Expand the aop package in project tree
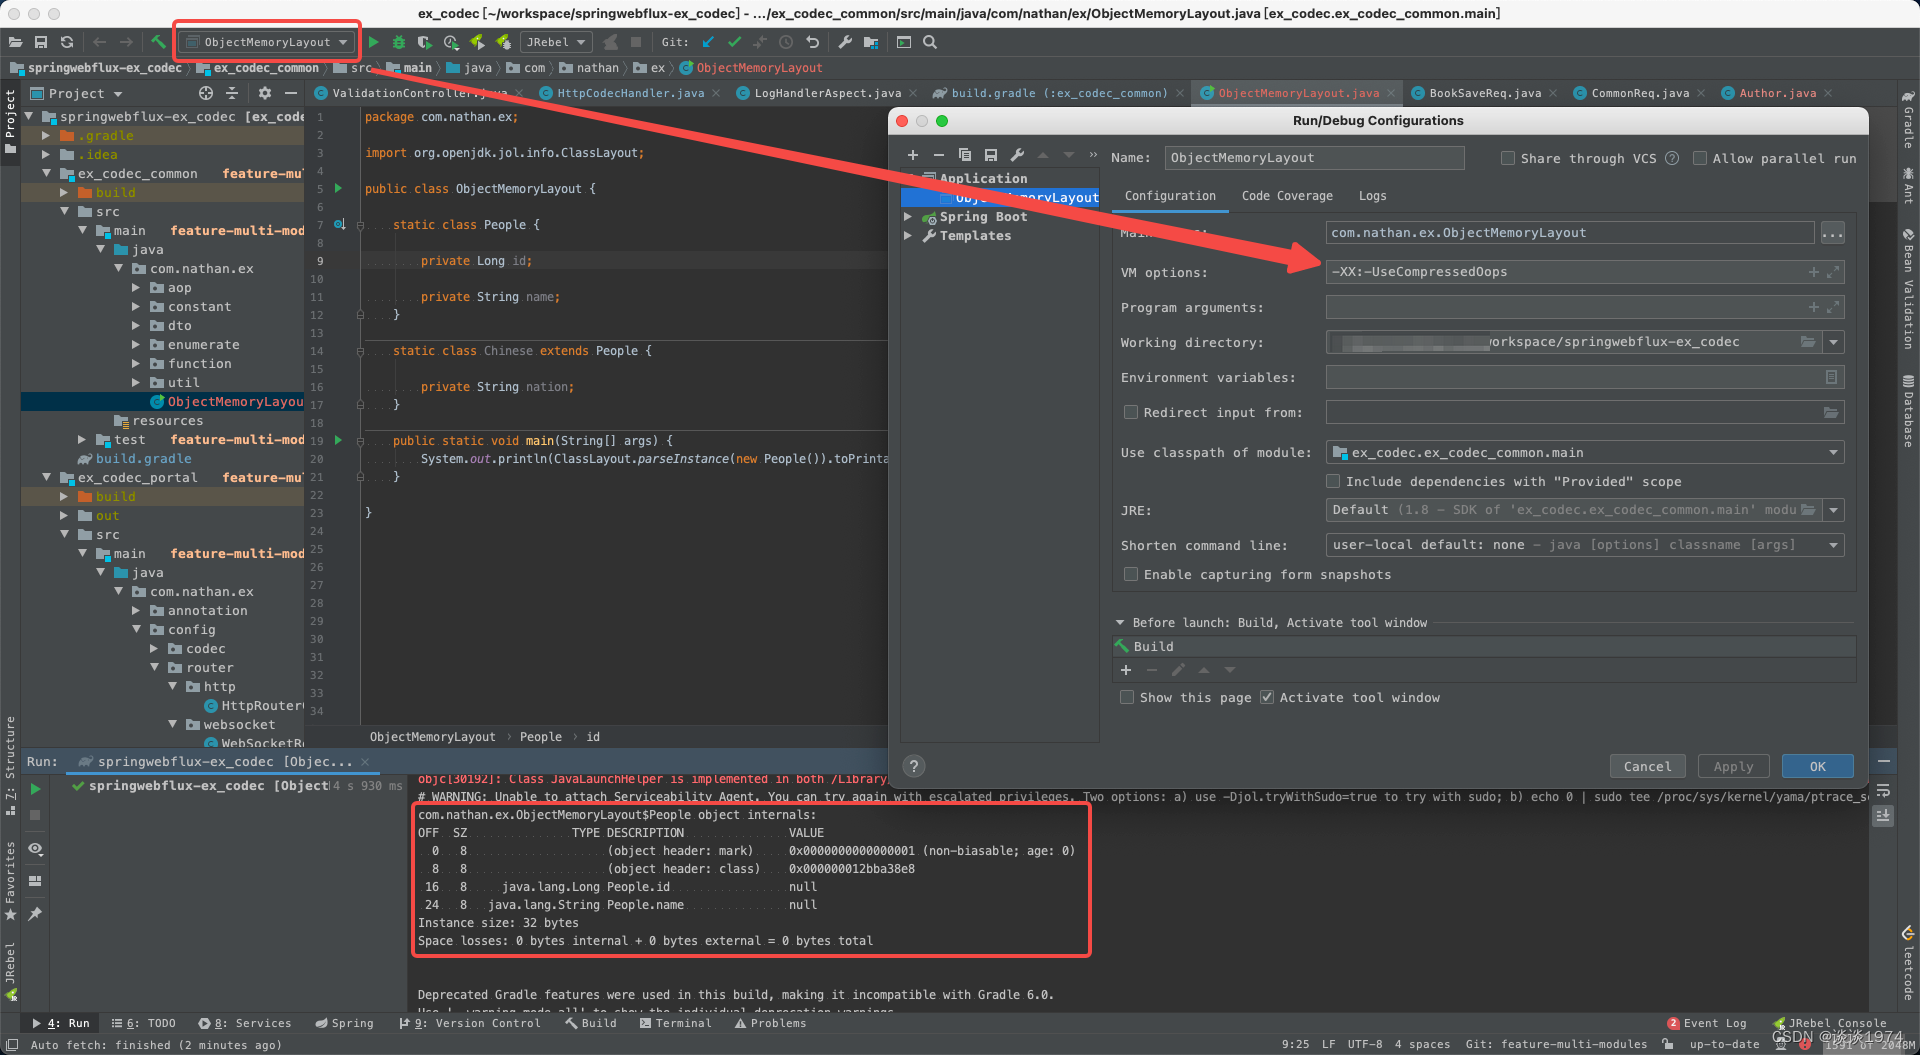 coord(136,288)
